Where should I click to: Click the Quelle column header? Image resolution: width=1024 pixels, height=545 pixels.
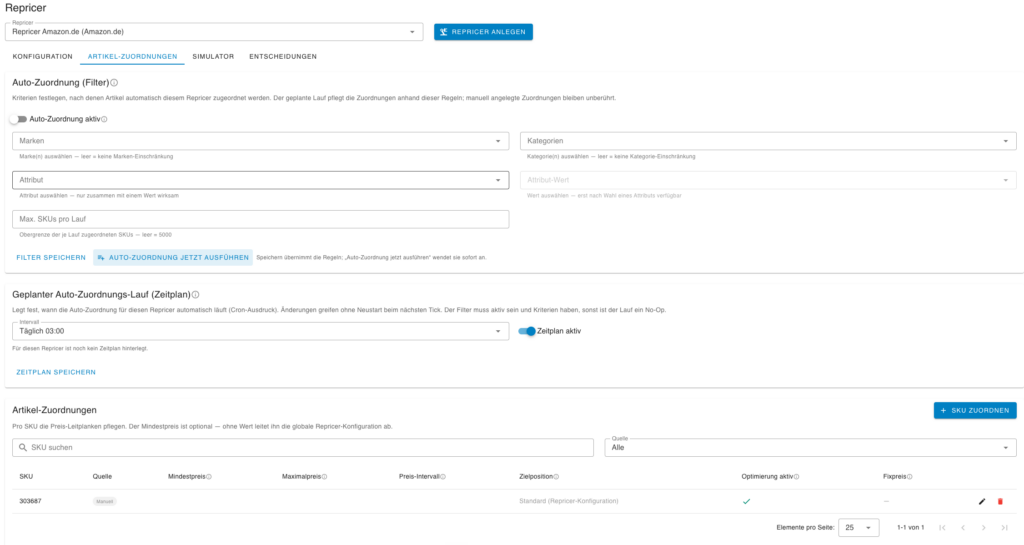tap(102, 477)
